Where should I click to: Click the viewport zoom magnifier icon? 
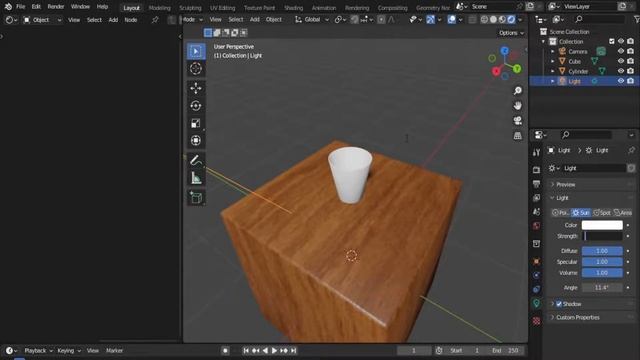coord(518,91)
